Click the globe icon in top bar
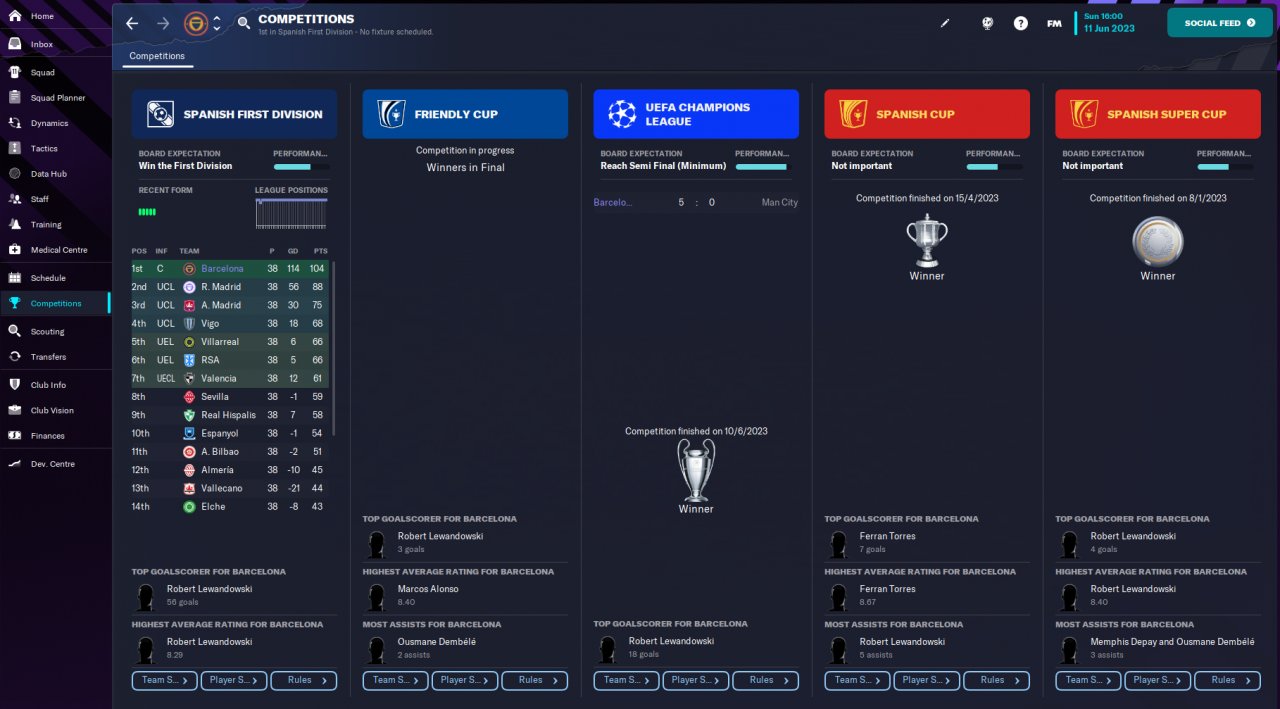This screenshot has width=1280, height=709. click(x=987, y=23)
